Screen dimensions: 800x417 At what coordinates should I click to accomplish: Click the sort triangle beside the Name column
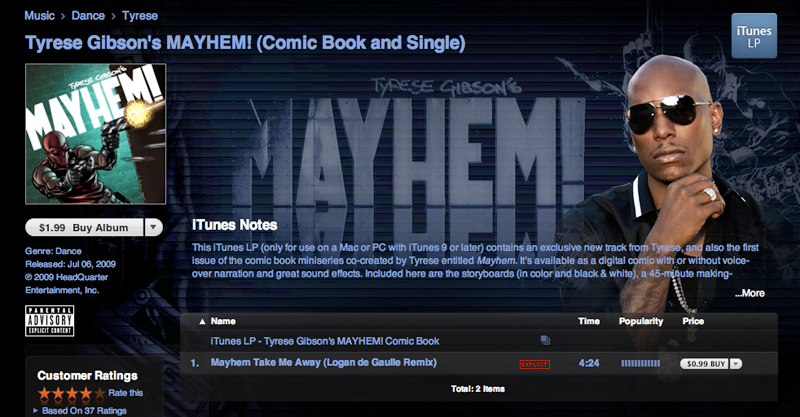point(202,322)
